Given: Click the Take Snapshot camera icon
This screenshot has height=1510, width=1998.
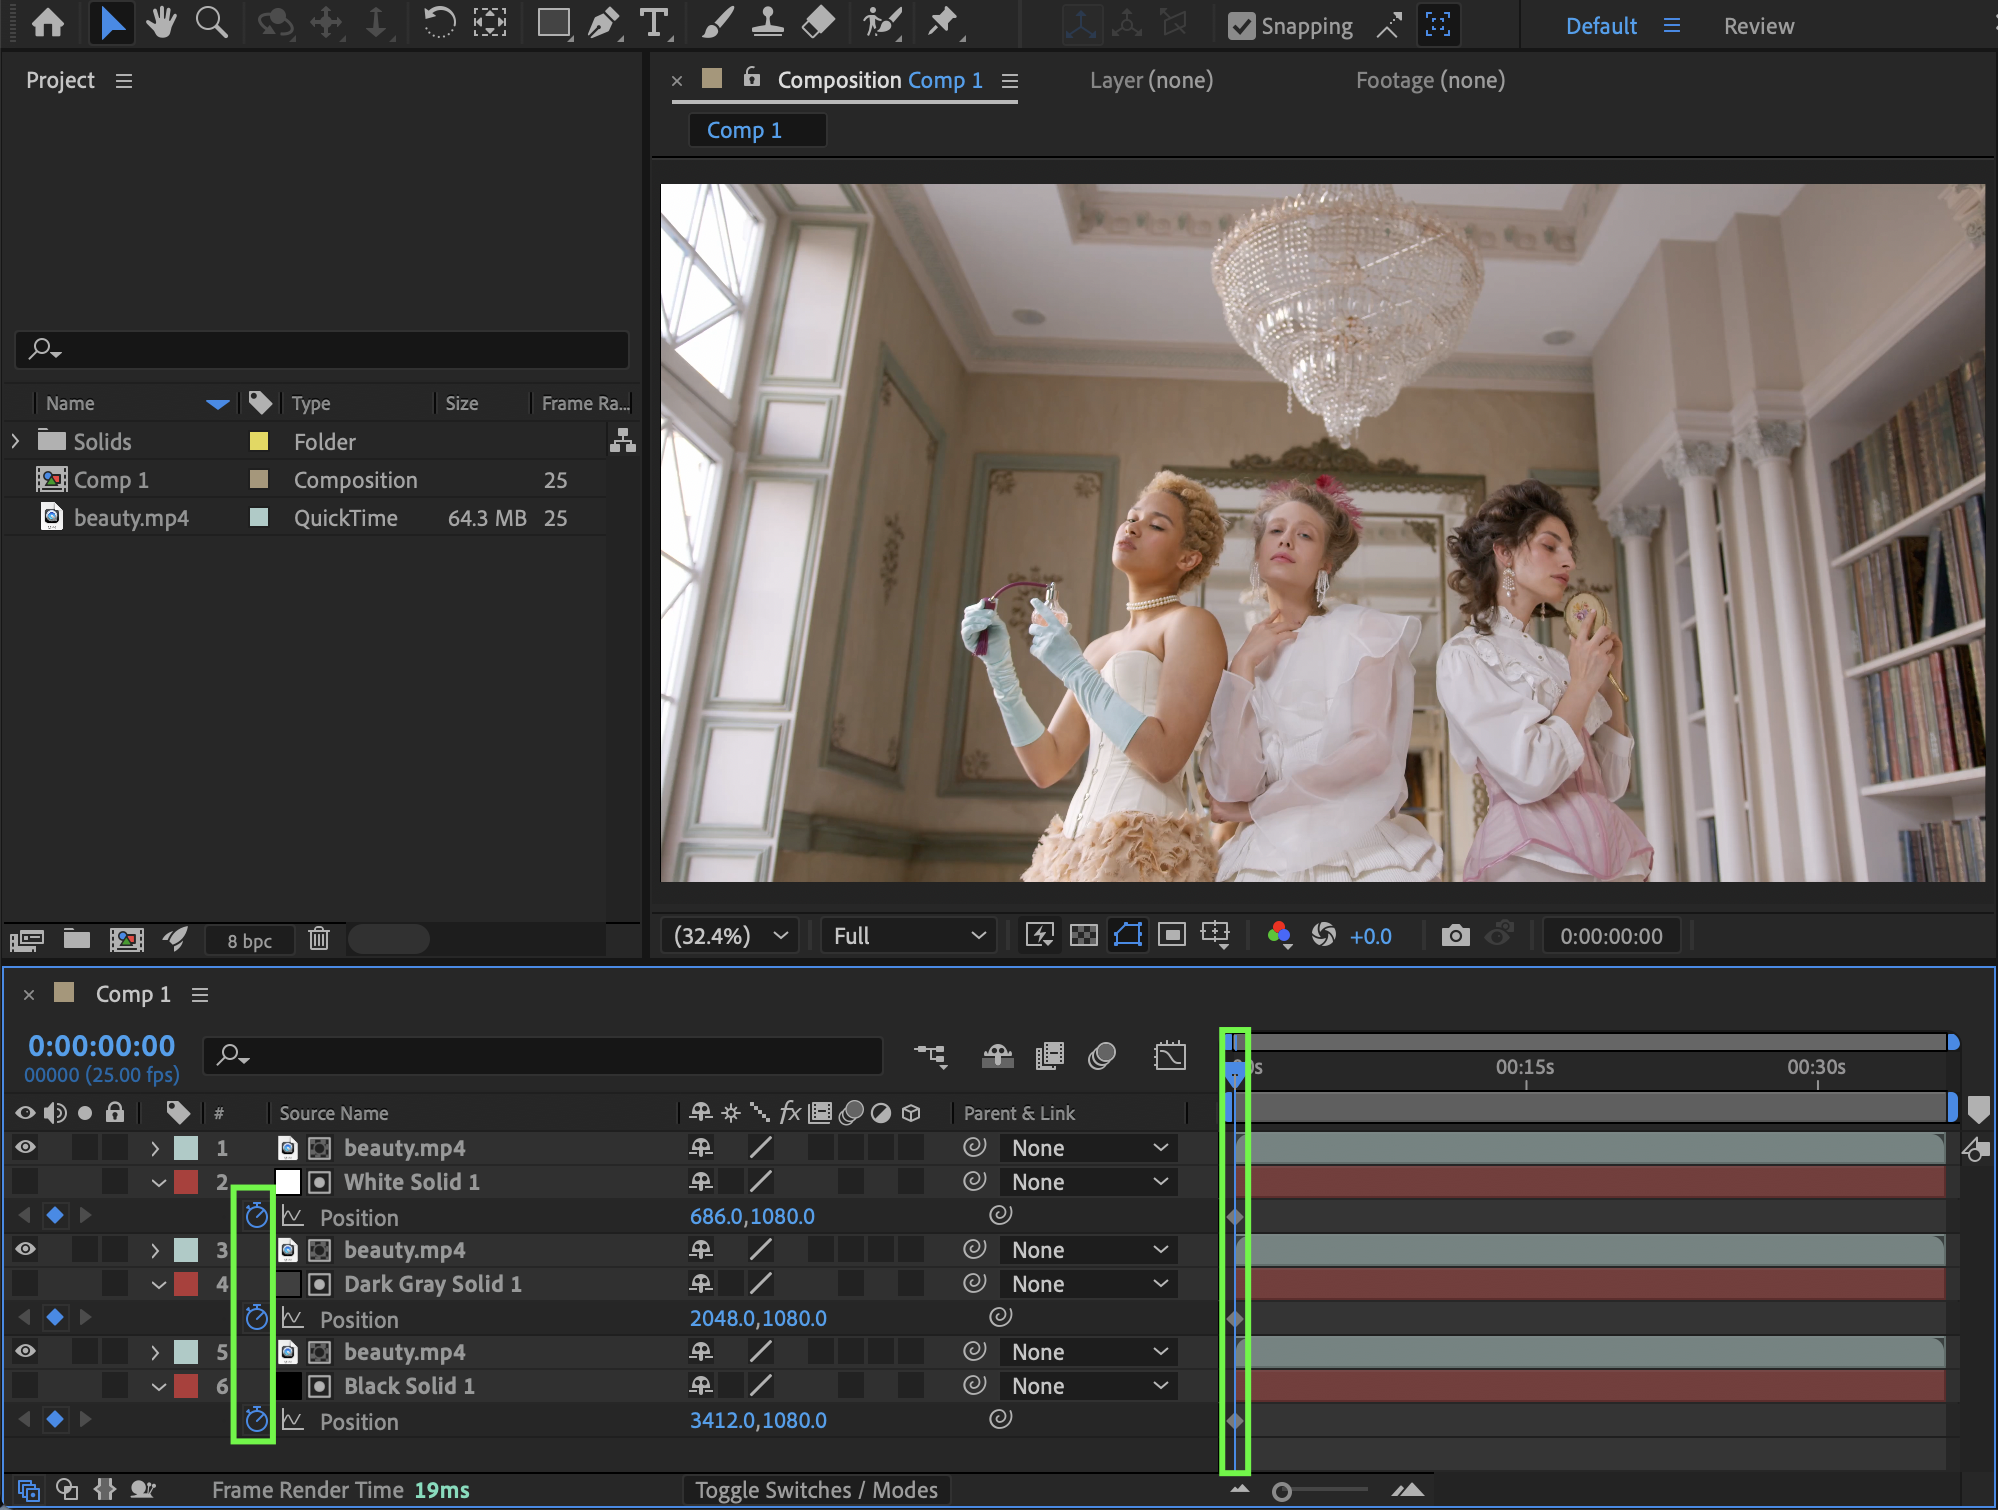Looking at the screenshot, I should pos(1455,935).
